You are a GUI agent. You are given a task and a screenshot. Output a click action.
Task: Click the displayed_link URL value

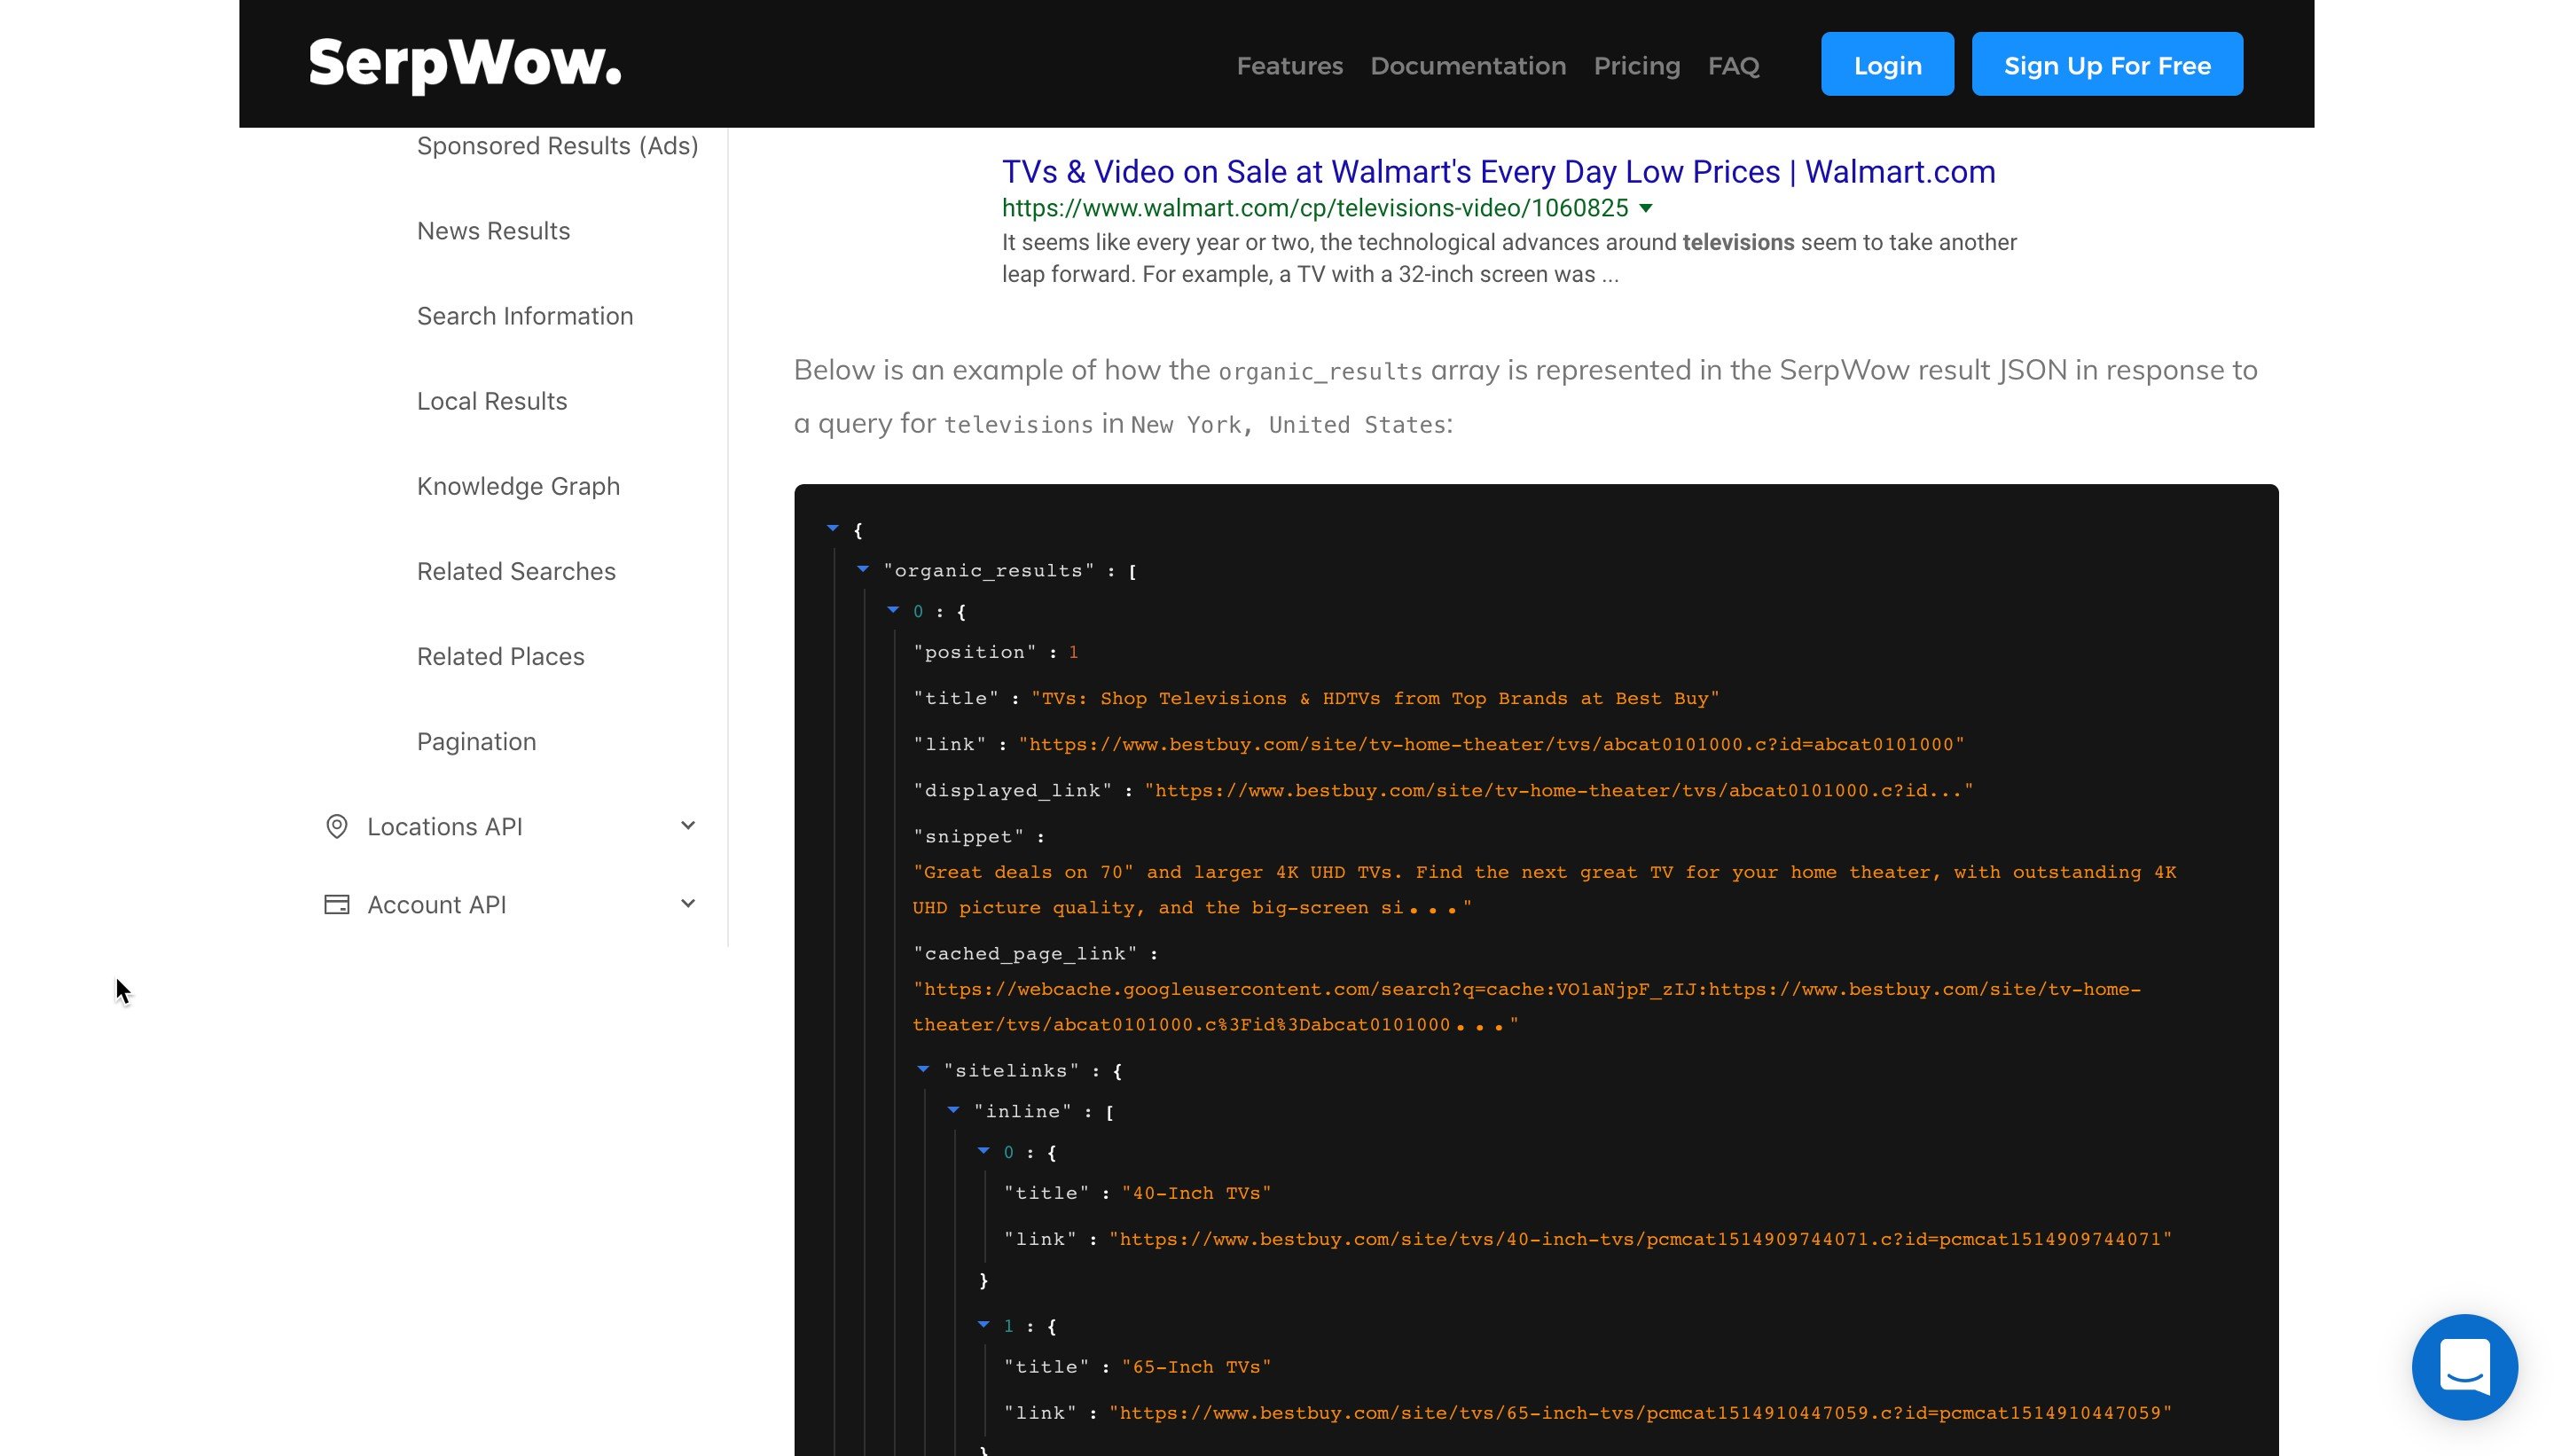1559,790
